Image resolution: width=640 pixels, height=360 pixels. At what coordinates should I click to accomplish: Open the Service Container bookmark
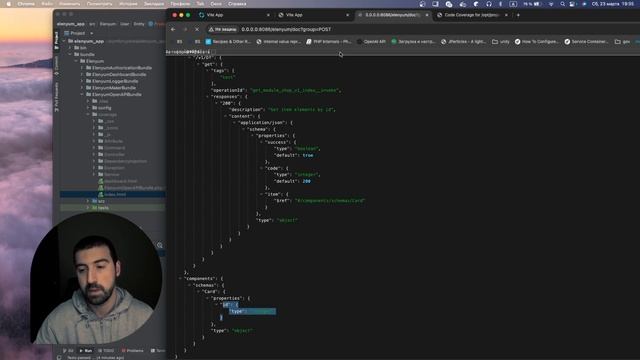[587, 42]
